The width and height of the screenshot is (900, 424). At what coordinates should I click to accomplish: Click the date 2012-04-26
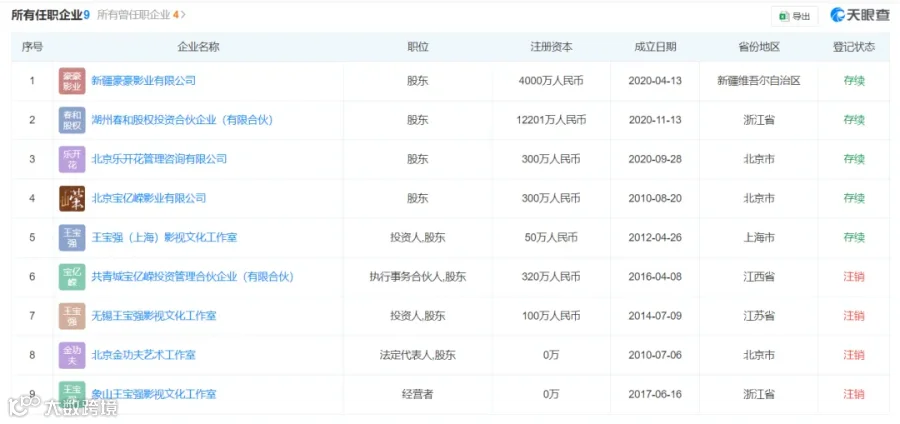[x=655, y=238]
